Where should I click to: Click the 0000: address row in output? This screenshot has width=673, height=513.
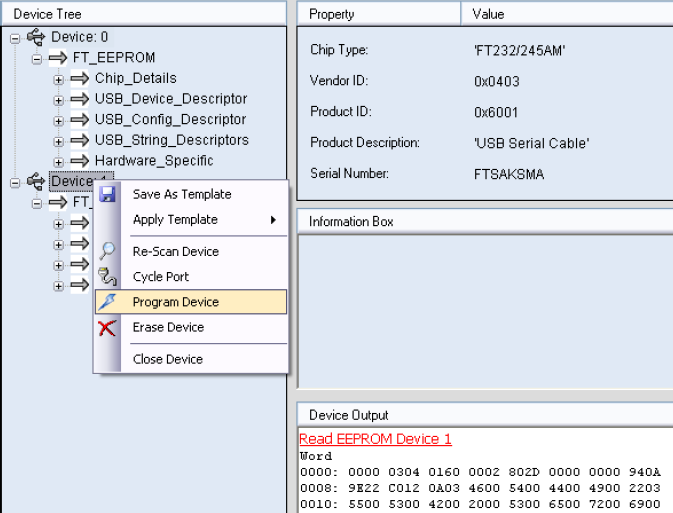coord(480,472)
